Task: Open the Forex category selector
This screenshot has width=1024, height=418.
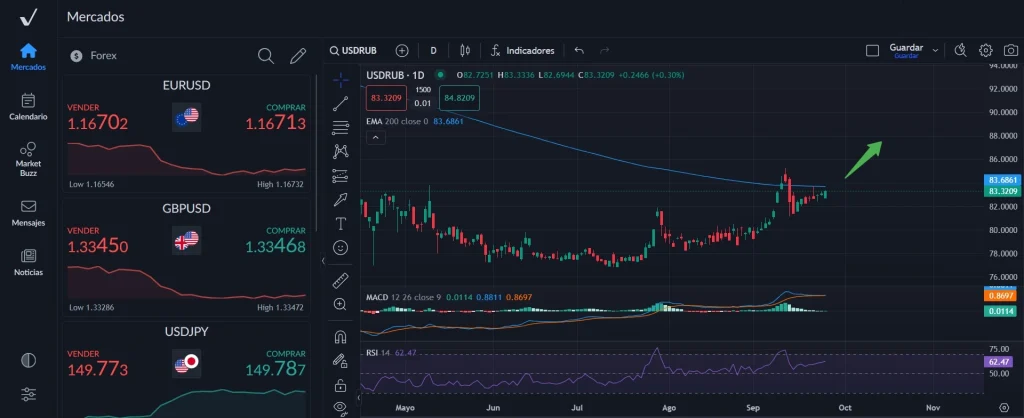Action: tap(95, 56)
